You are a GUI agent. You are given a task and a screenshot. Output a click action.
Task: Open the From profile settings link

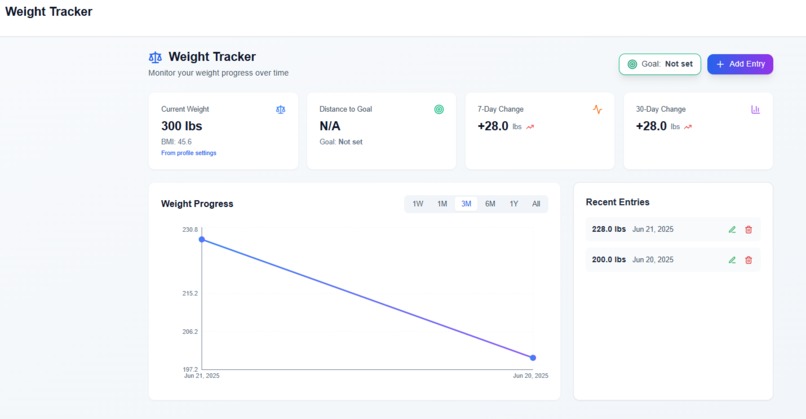pos(189,153)
